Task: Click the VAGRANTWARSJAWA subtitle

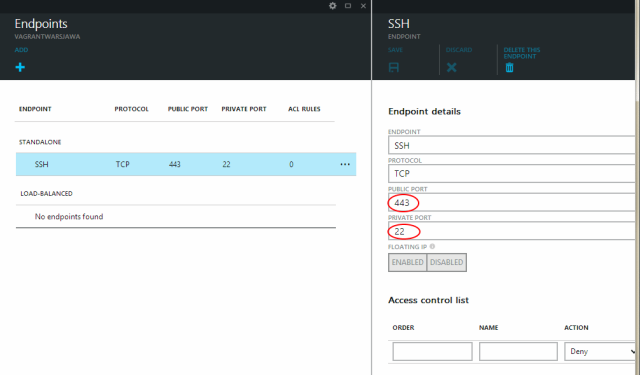Action: click(x=47, y=37)
